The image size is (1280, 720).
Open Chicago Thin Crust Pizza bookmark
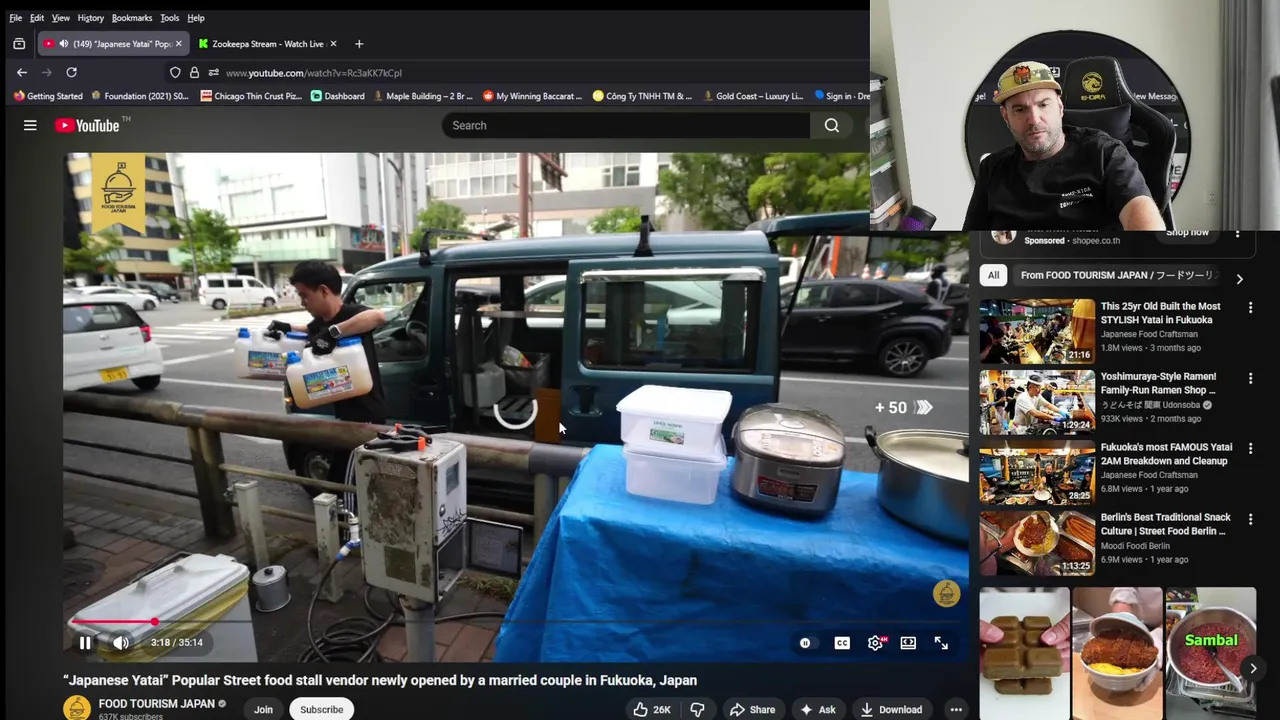pos(251,96)
